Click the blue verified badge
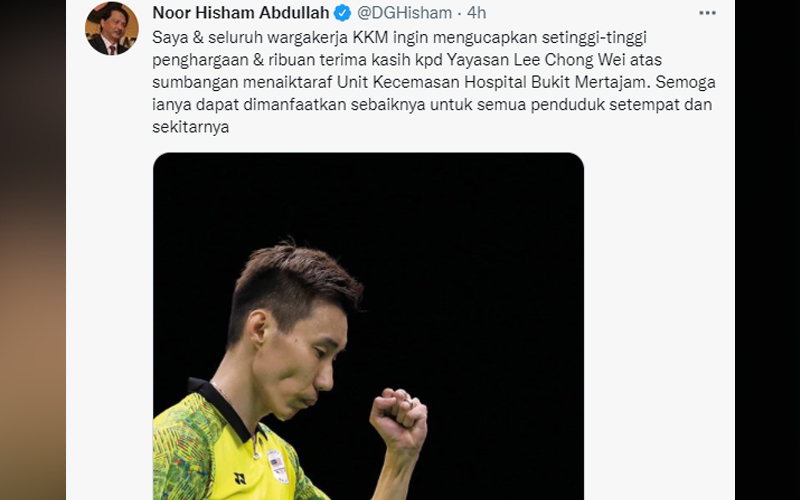This screenshot has height=500, width=800. point(342,13)
